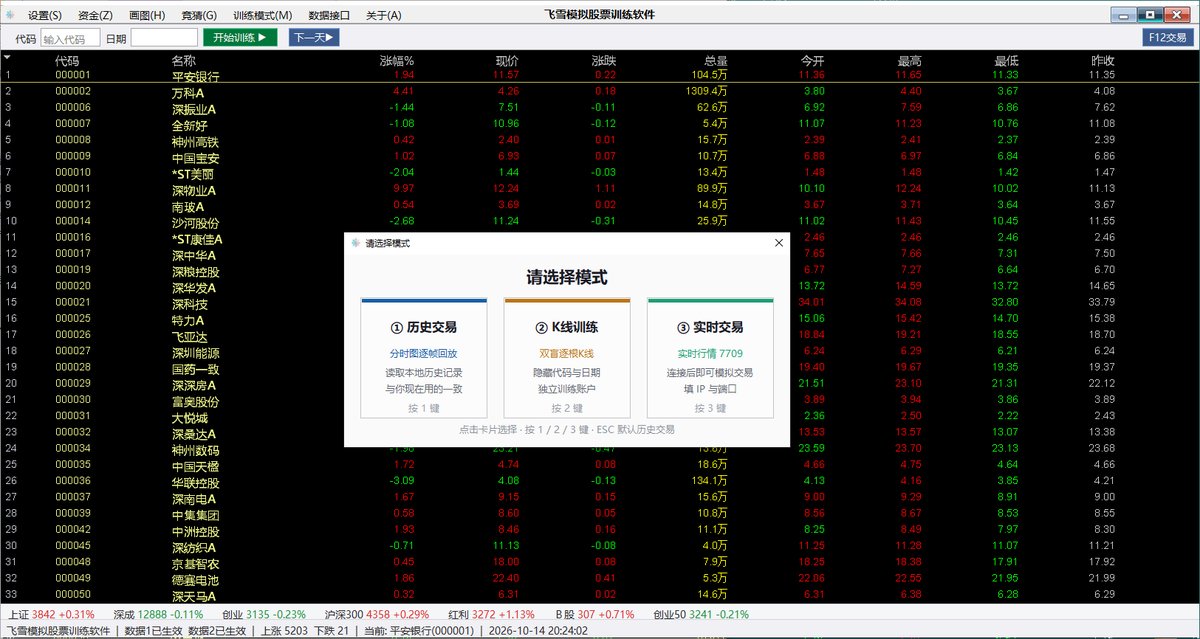
Task: Click the 创业50 index in the status bar
Action: pos(701,614)
